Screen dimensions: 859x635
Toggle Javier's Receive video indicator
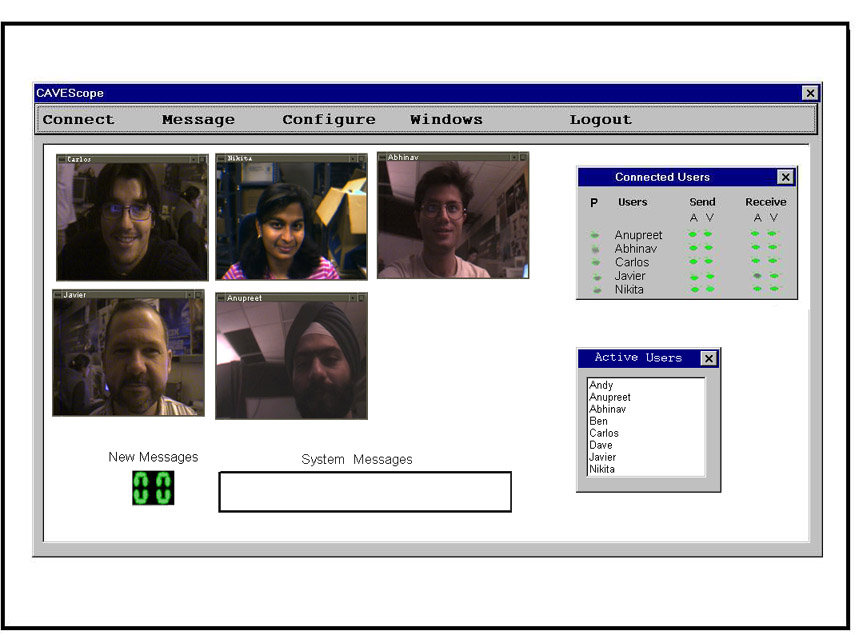(774, 276)
